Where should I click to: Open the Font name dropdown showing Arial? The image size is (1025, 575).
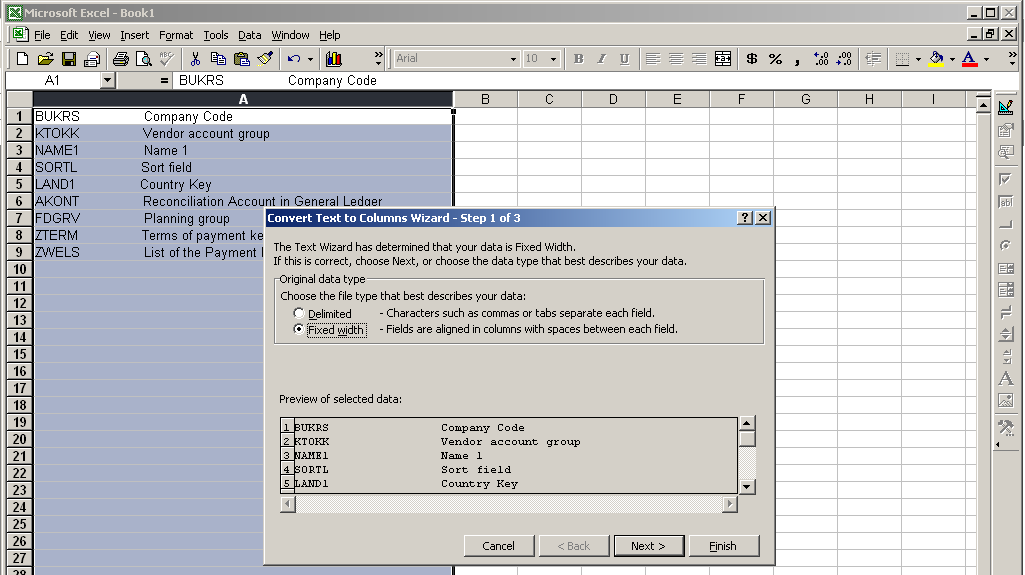[x=513, y=59]
